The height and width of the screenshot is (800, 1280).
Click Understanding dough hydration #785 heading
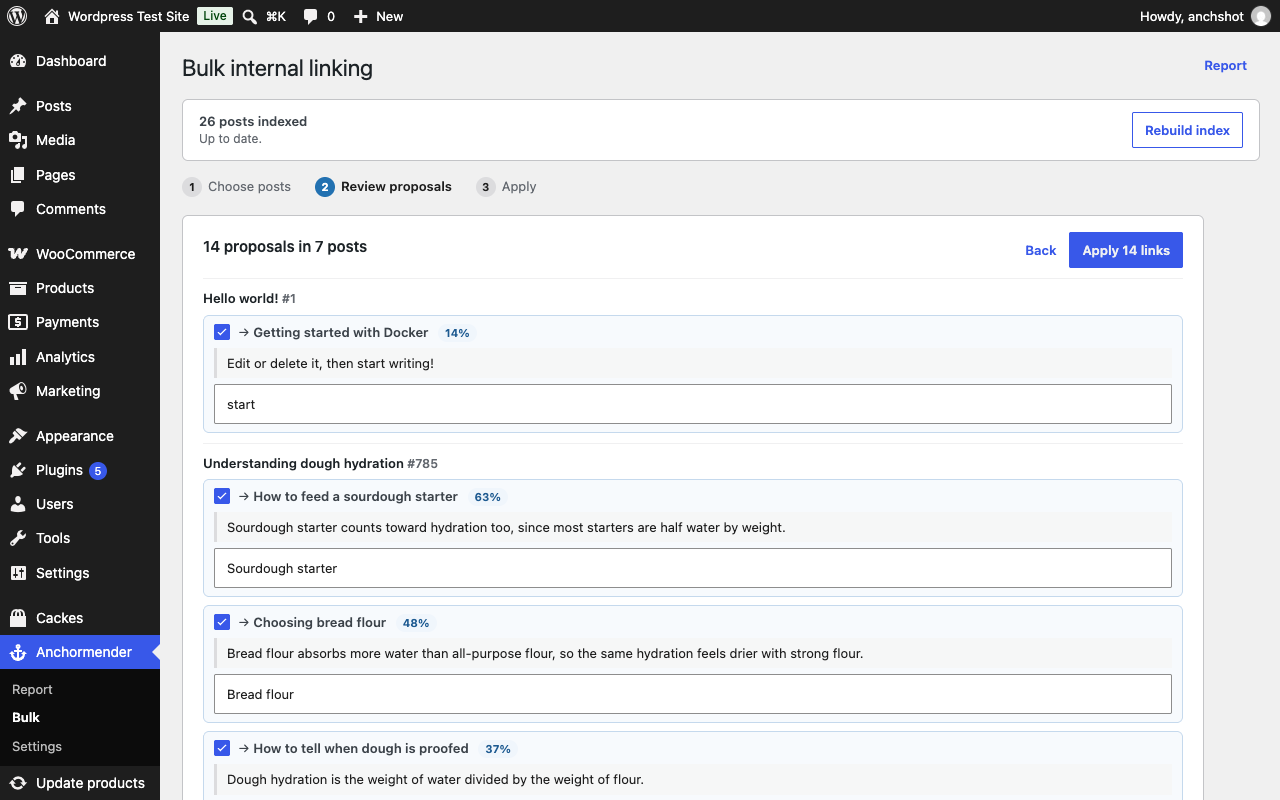320,463
